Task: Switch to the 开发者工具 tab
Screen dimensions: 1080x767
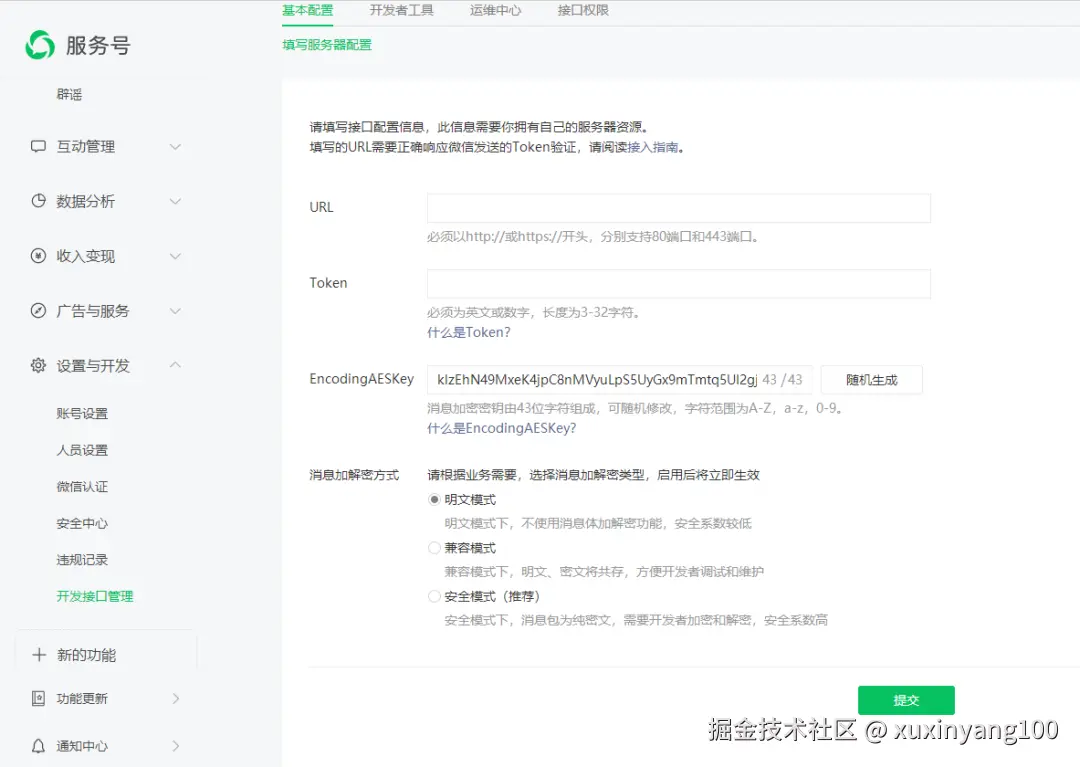Action: pos(402,11)
